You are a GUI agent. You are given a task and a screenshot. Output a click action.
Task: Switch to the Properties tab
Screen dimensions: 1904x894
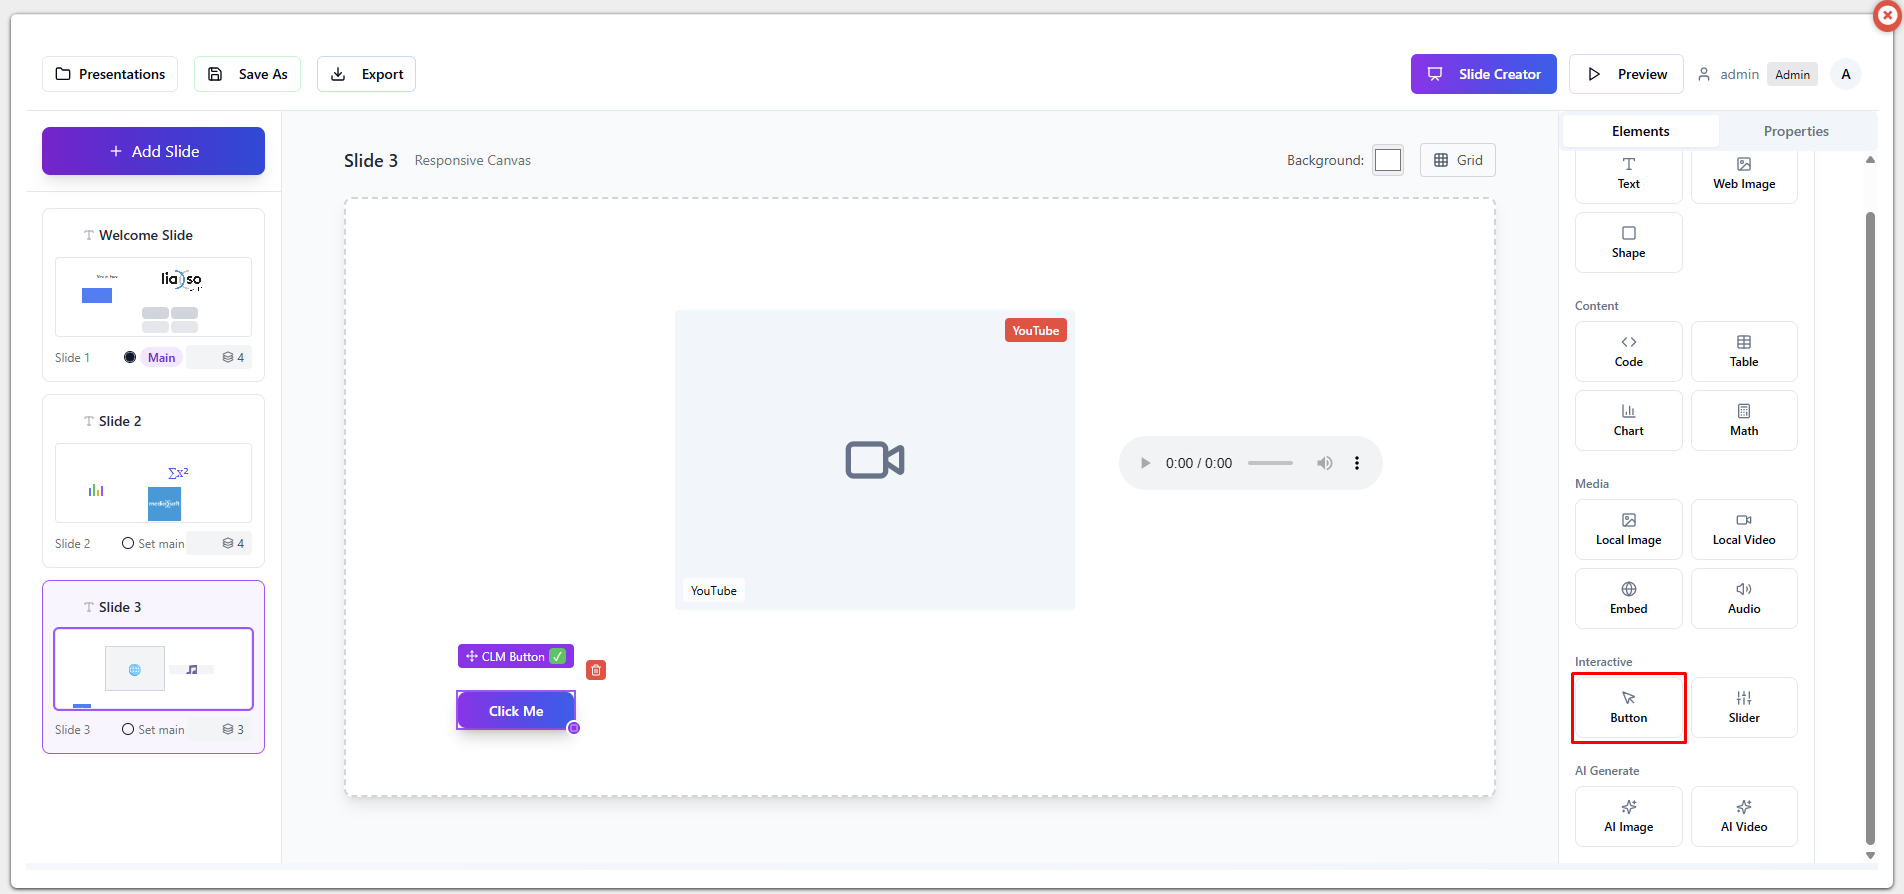tap(1795, 131)
